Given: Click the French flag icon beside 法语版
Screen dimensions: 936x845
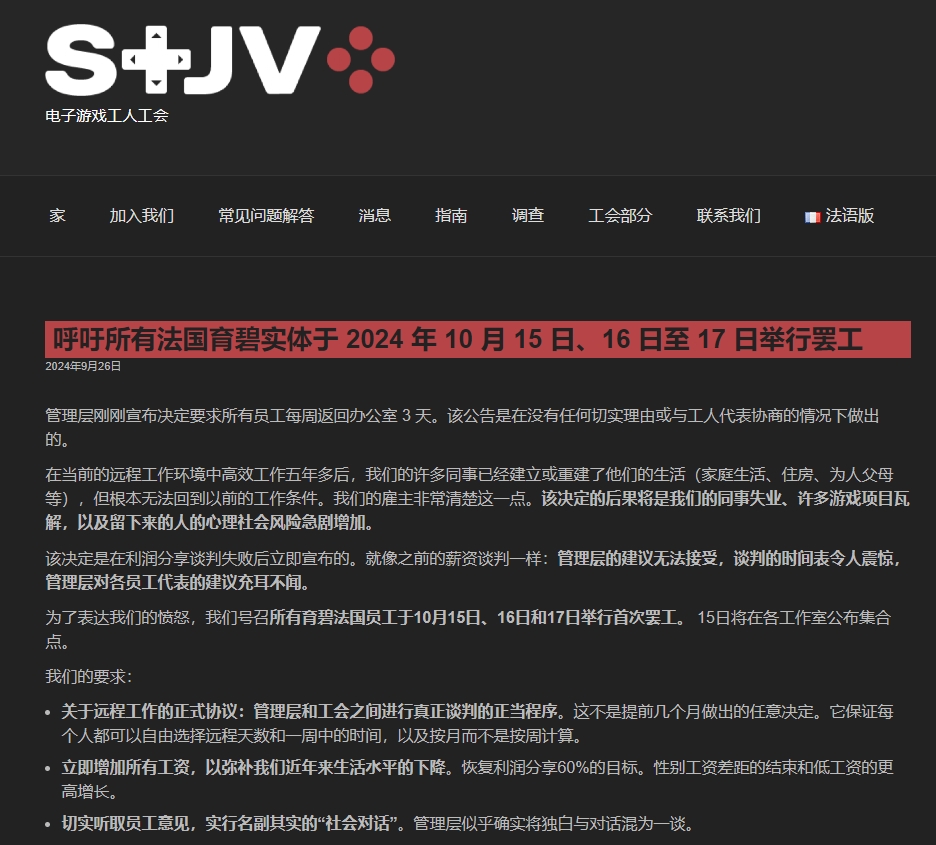Looking at the screenshot, I should pyautogui.click(x=812, y=217).
